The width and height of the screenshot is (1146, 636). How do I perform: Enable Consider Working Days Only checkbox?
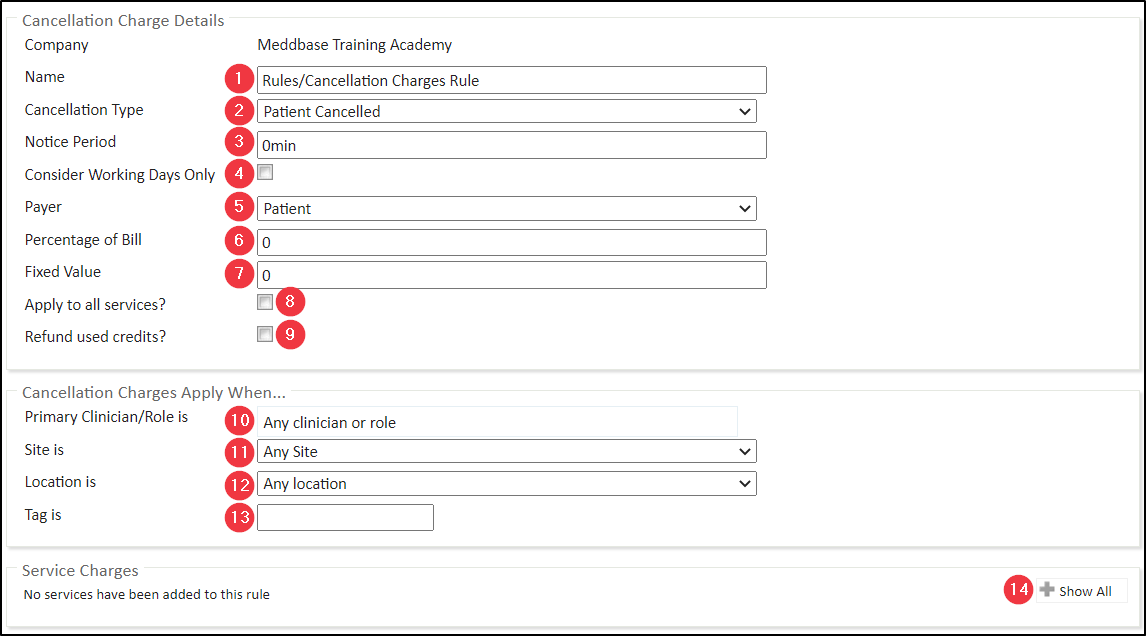click(x=265, y=173)
